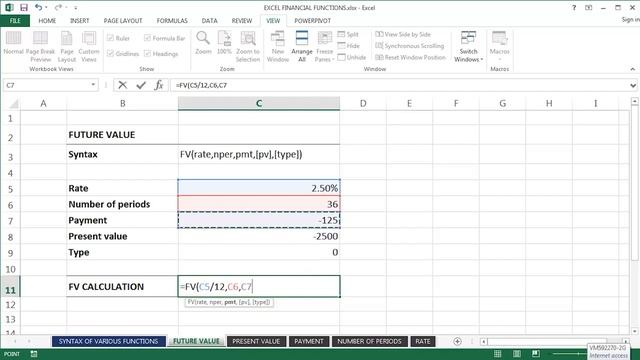Open NUMBER OF PERIODS sheet tab
This screenshot has height=360, width=640.
point(369,341)
